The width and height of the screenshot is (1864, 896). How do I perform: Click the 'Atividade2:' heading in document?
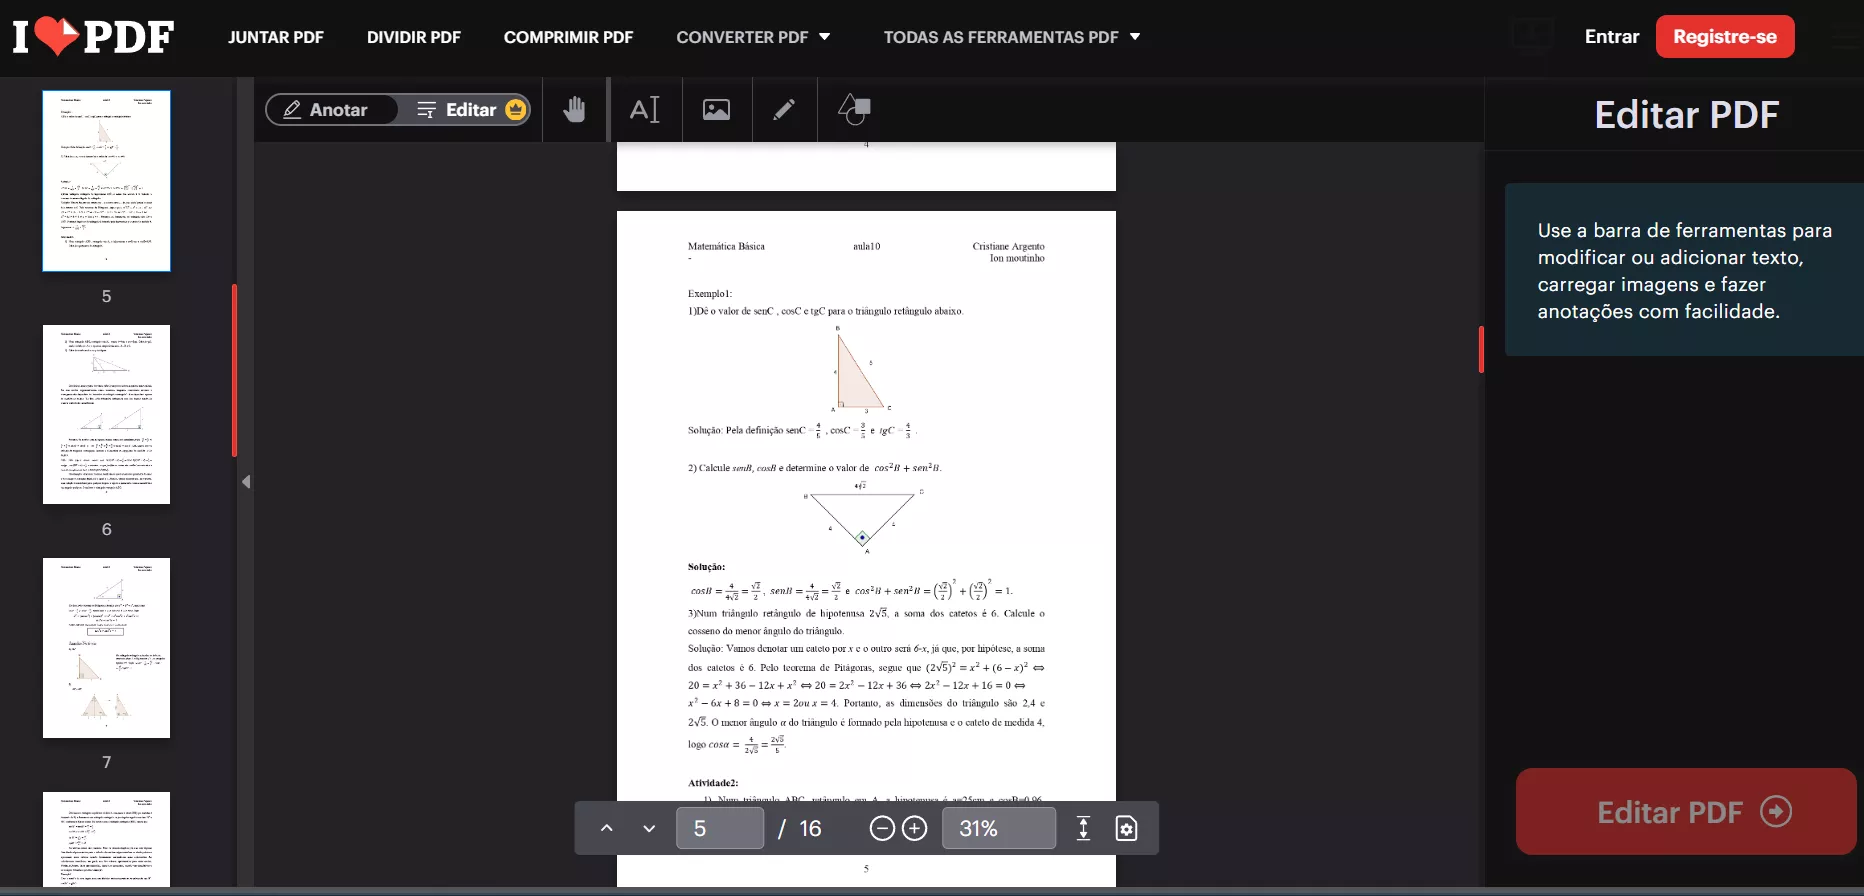coord(713,783)
